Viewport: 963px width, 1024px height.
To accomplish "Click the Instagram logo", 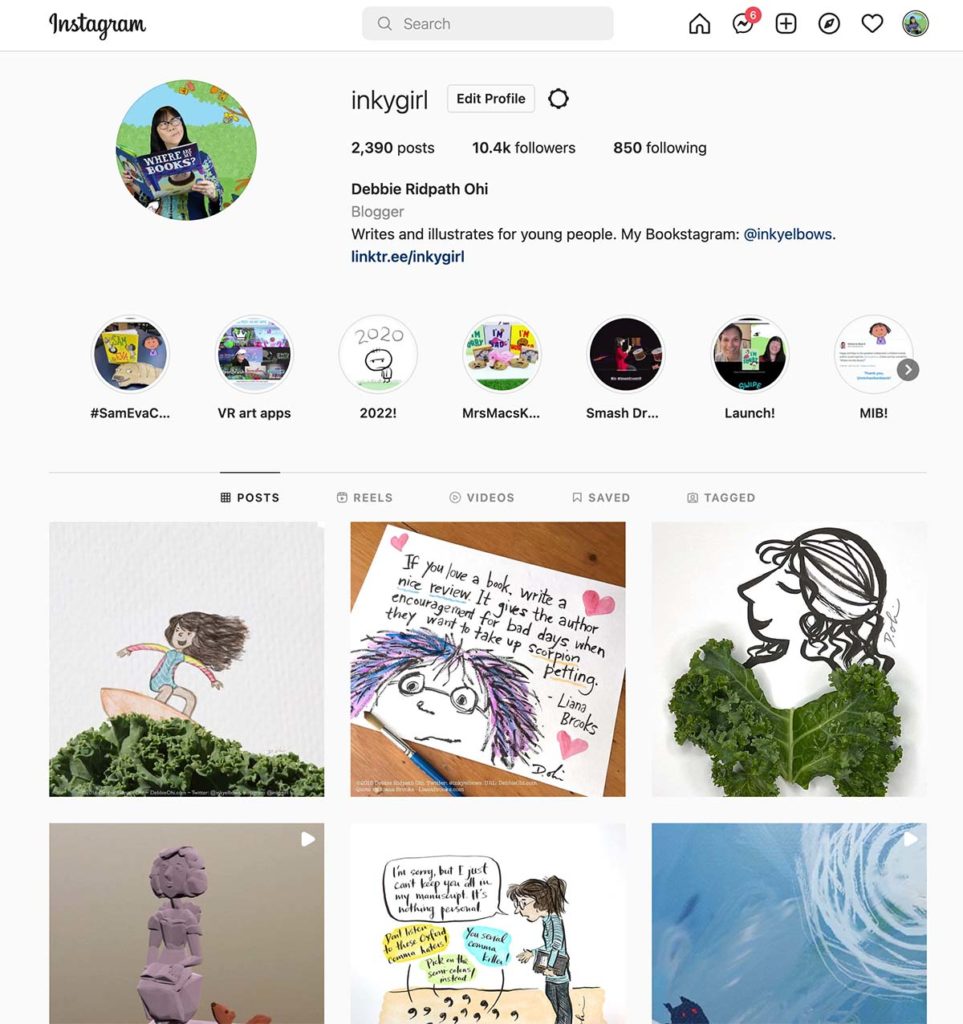I will coord(97,25).
